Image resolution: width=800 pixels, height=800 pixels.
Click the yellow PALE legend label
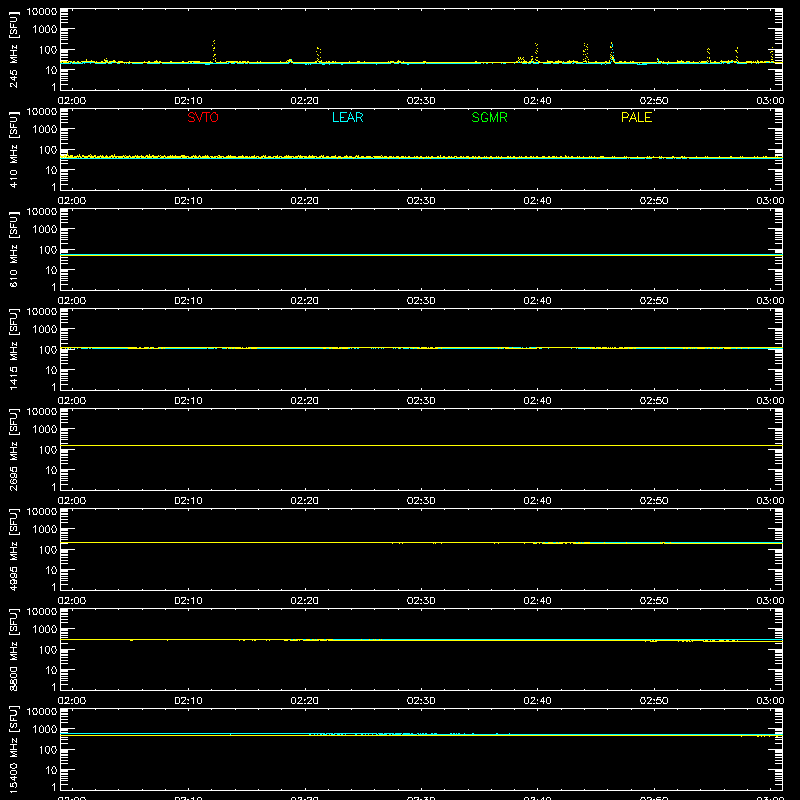pyautogui.click(x=636, y=117)
